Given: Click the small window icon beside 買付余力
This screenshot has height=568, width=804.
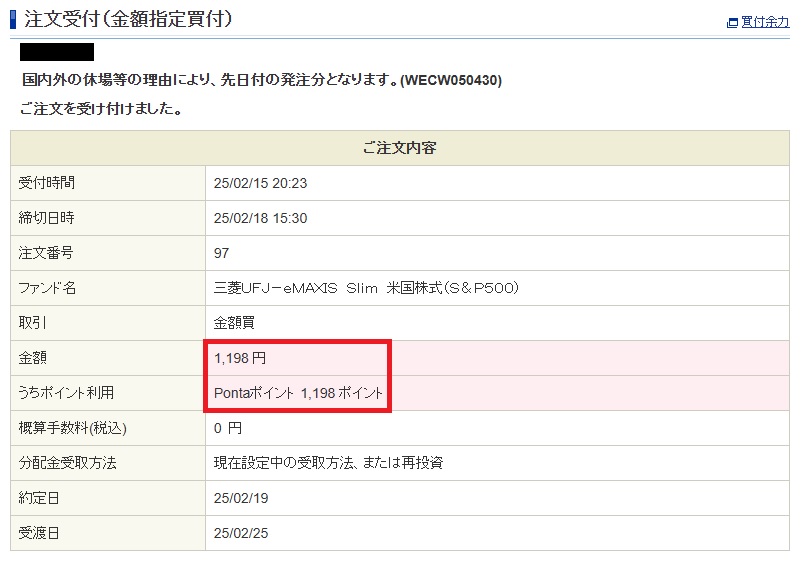Looking at the screenshot, I should [732, 23].
